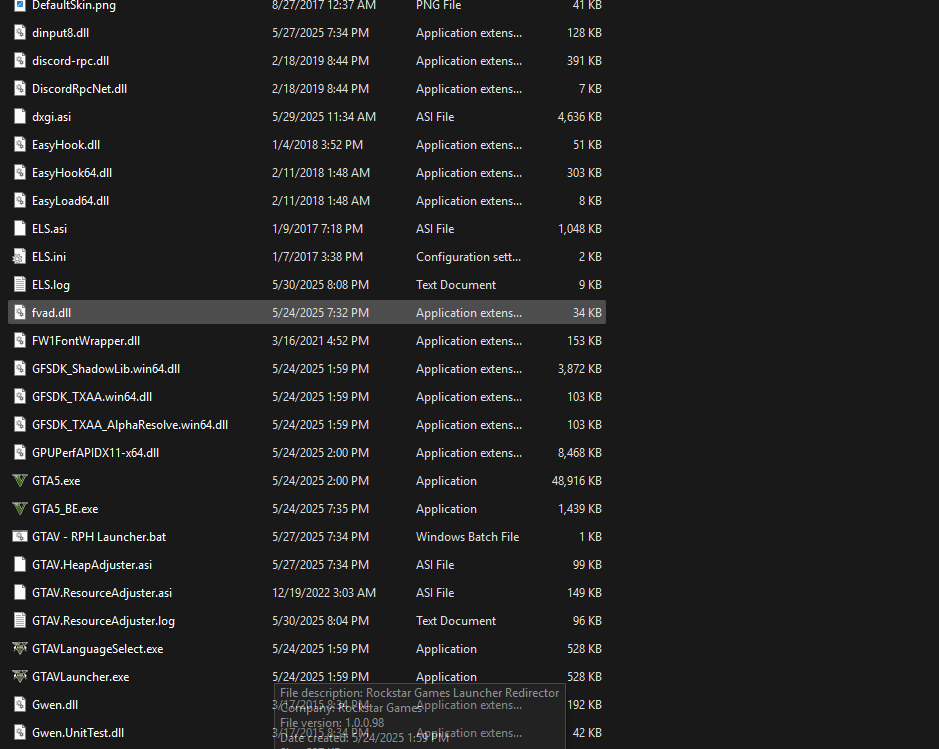Select the file name GTAVLauncher.exe
This screenshot has height=749, width=939.
coord(81,677)
